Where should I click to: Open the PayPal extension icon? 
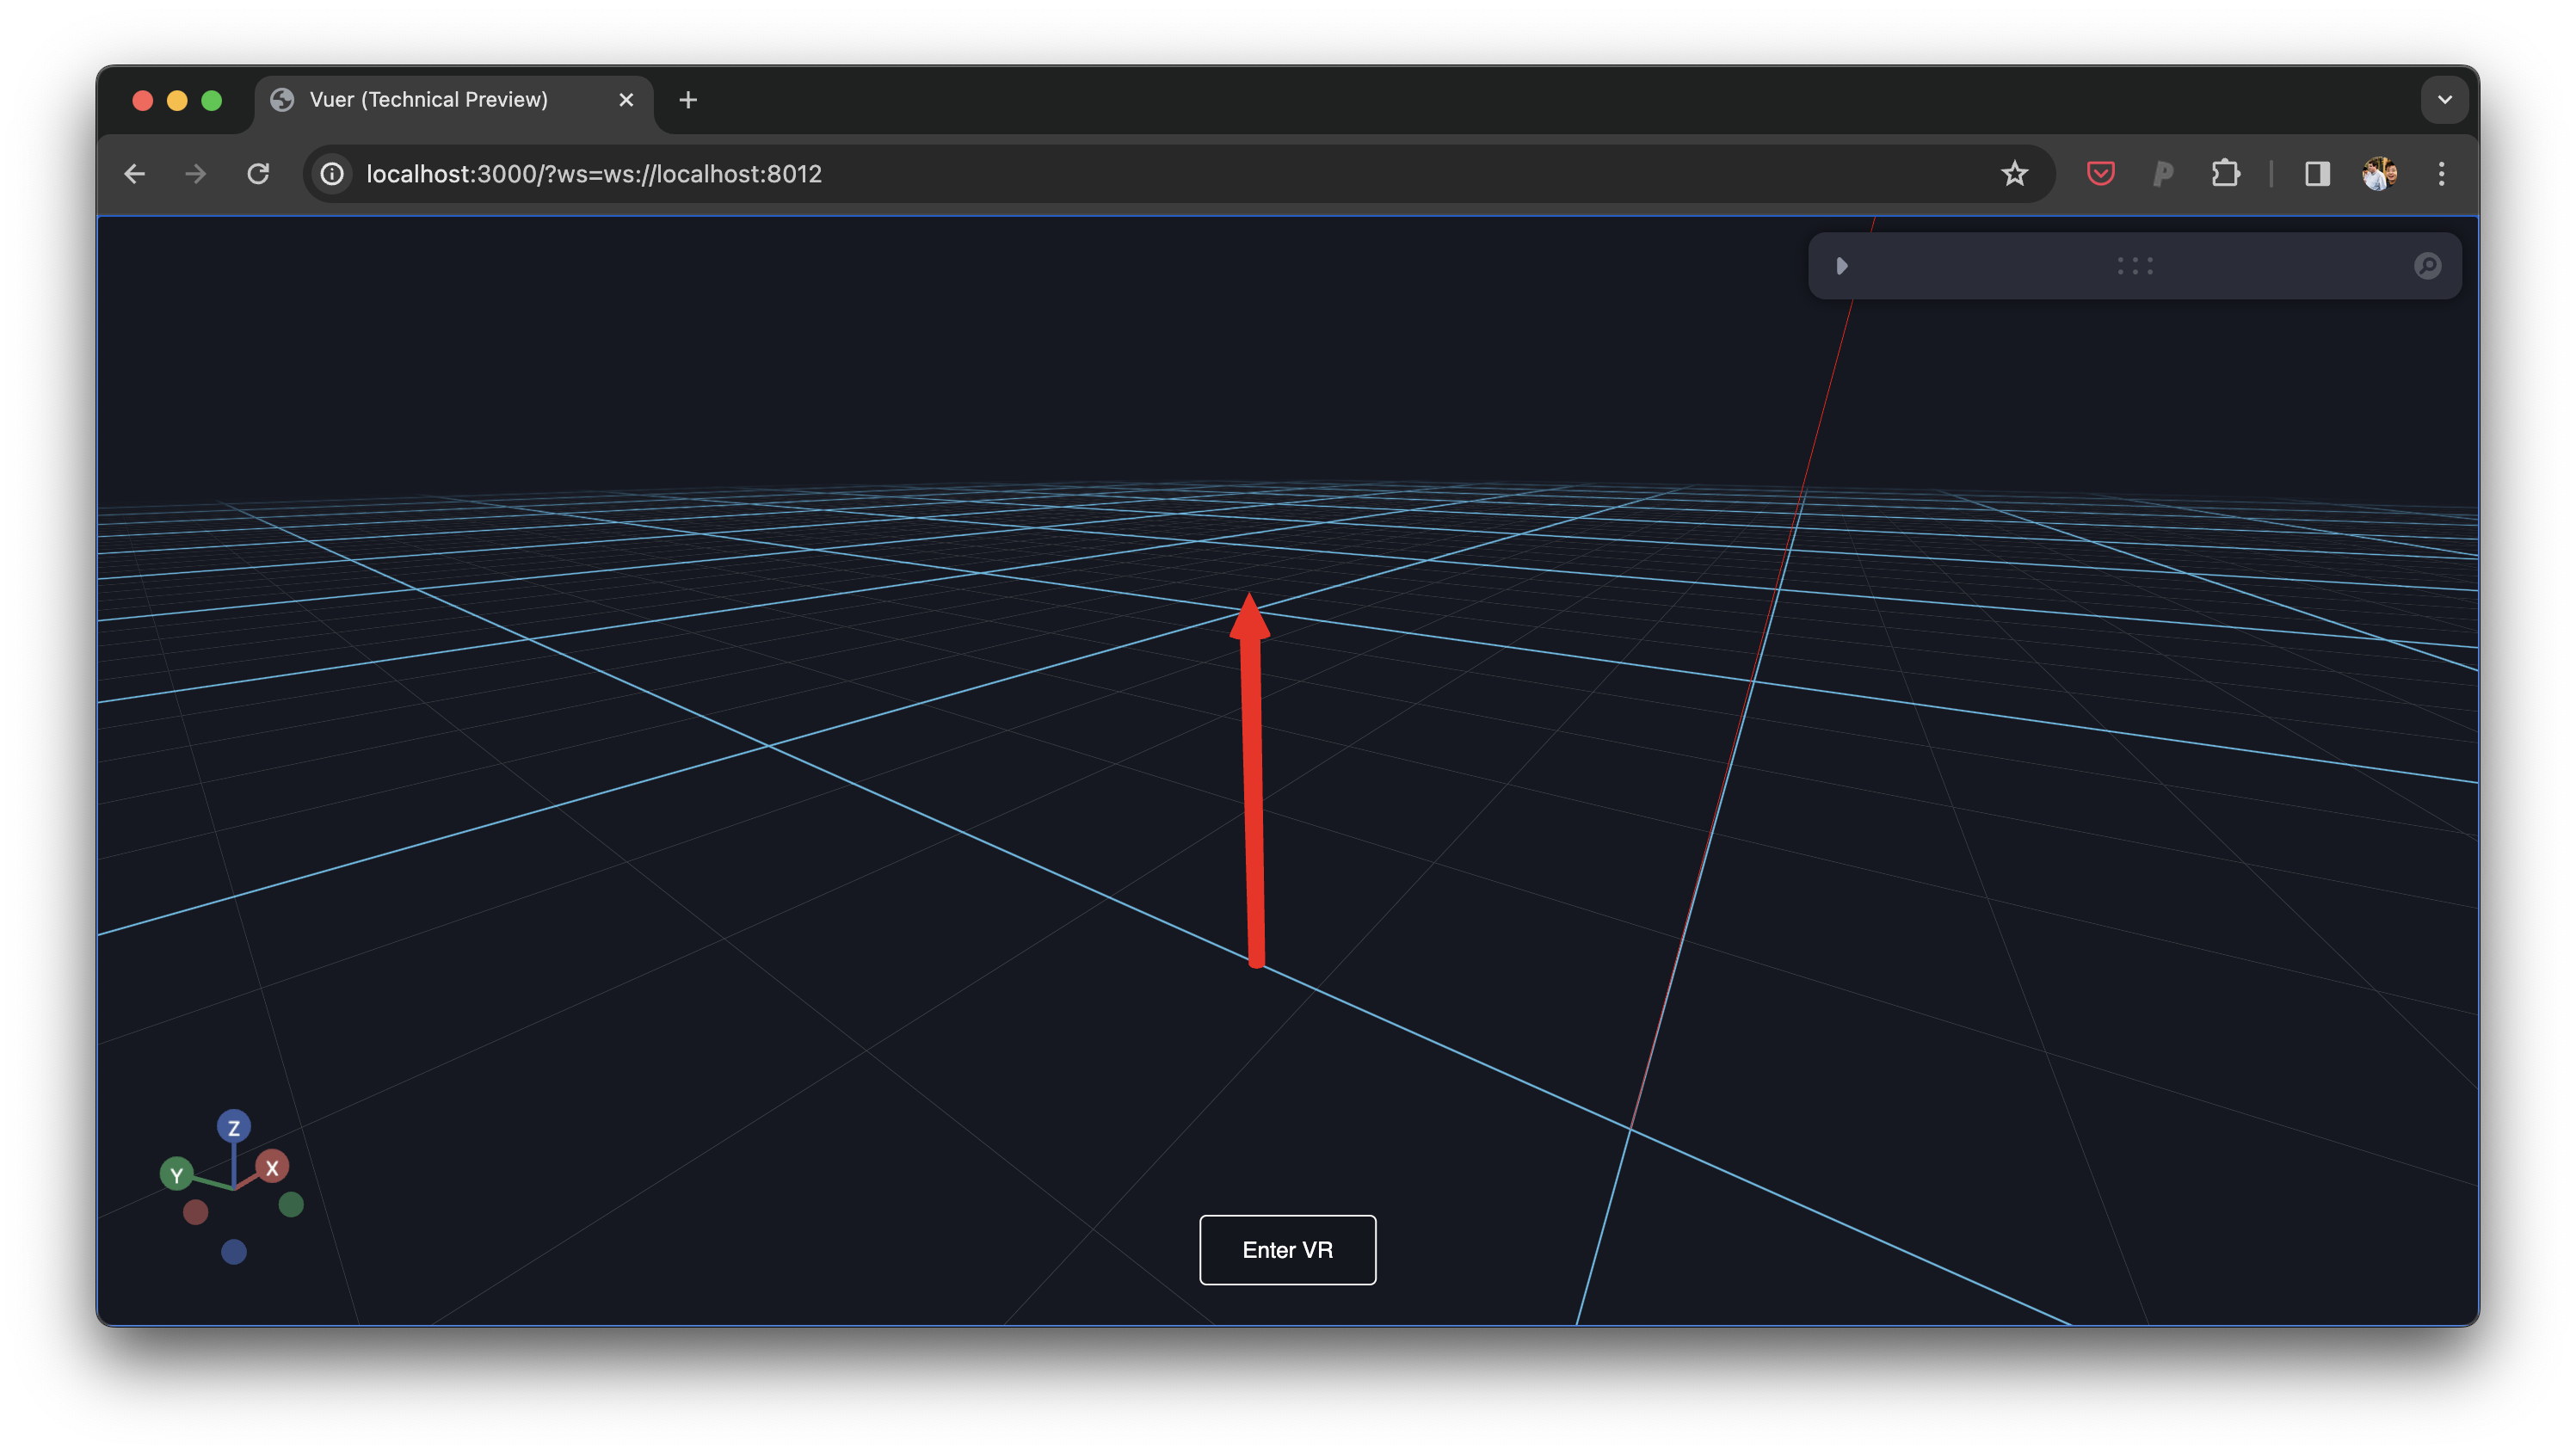point(2162,174)
